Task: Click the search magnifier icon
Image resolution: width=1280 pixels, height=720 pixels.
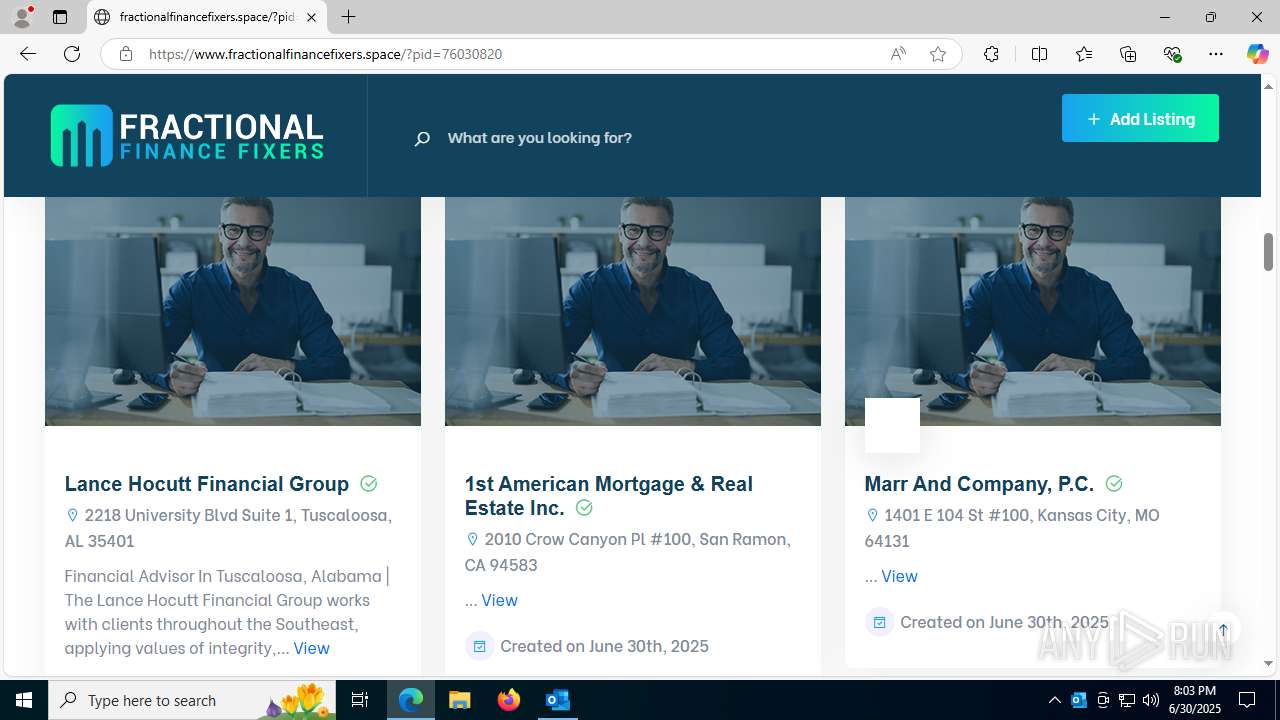Action: coord(422,138)
